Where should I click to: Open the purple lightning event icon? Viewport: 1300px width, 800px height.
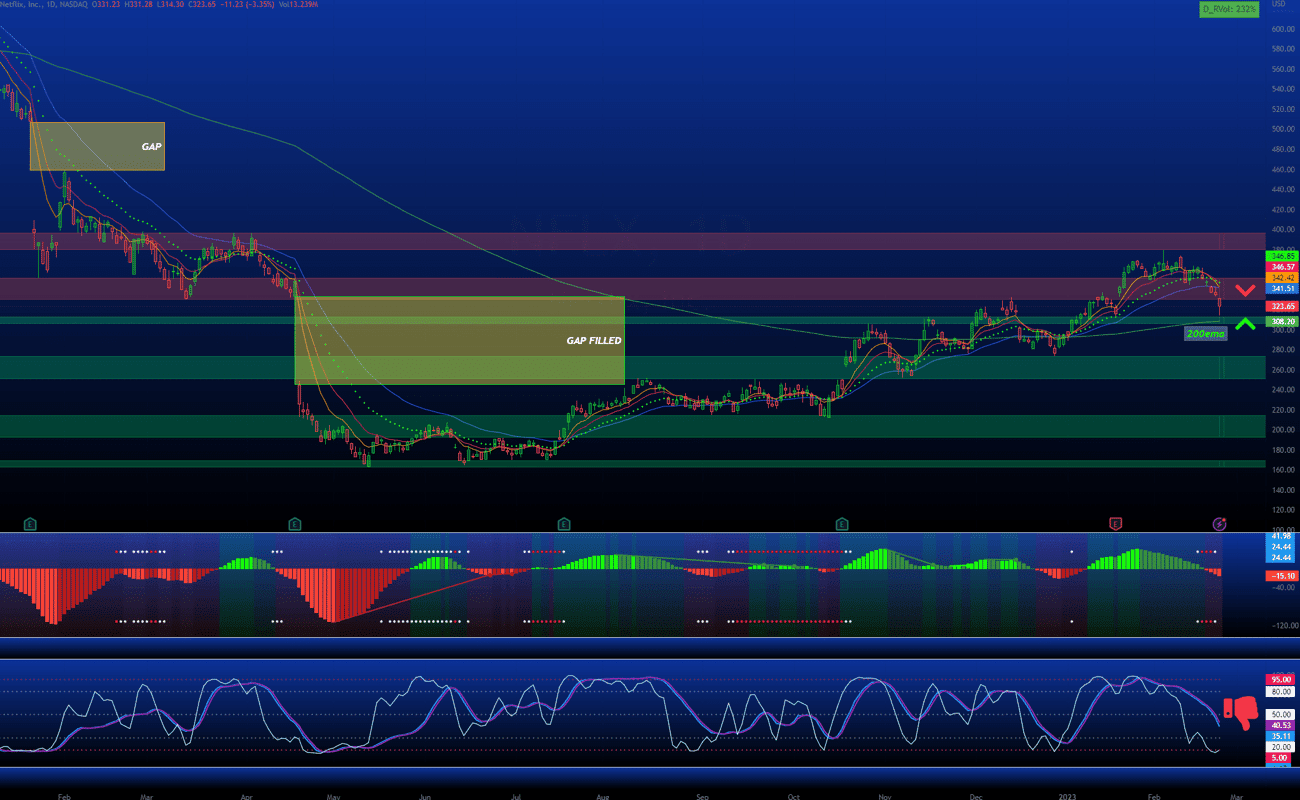click(x=1220, y=523)
